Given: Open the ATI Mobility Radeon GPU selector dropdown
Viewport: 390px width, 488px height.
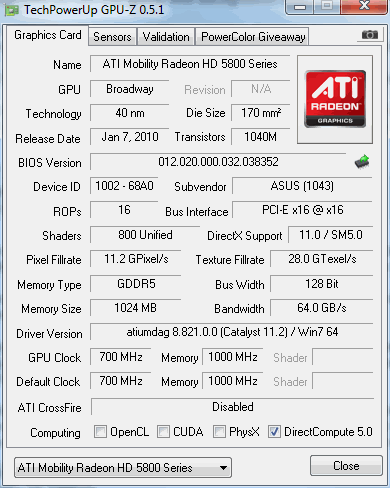Looking at the screenshot, I should pyautogui.click(x=123, y=467).
